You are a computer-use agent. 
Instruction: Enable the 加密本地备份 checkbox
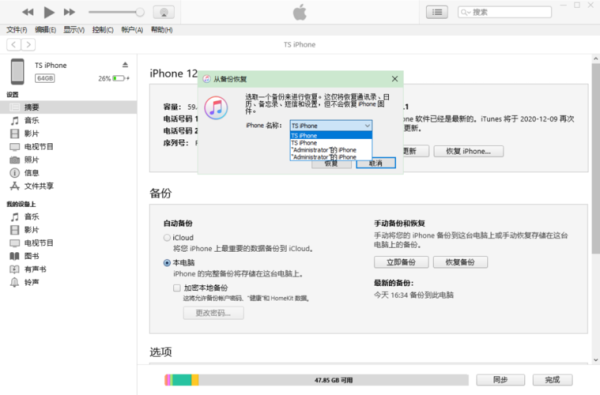click(x=177, y=288)
